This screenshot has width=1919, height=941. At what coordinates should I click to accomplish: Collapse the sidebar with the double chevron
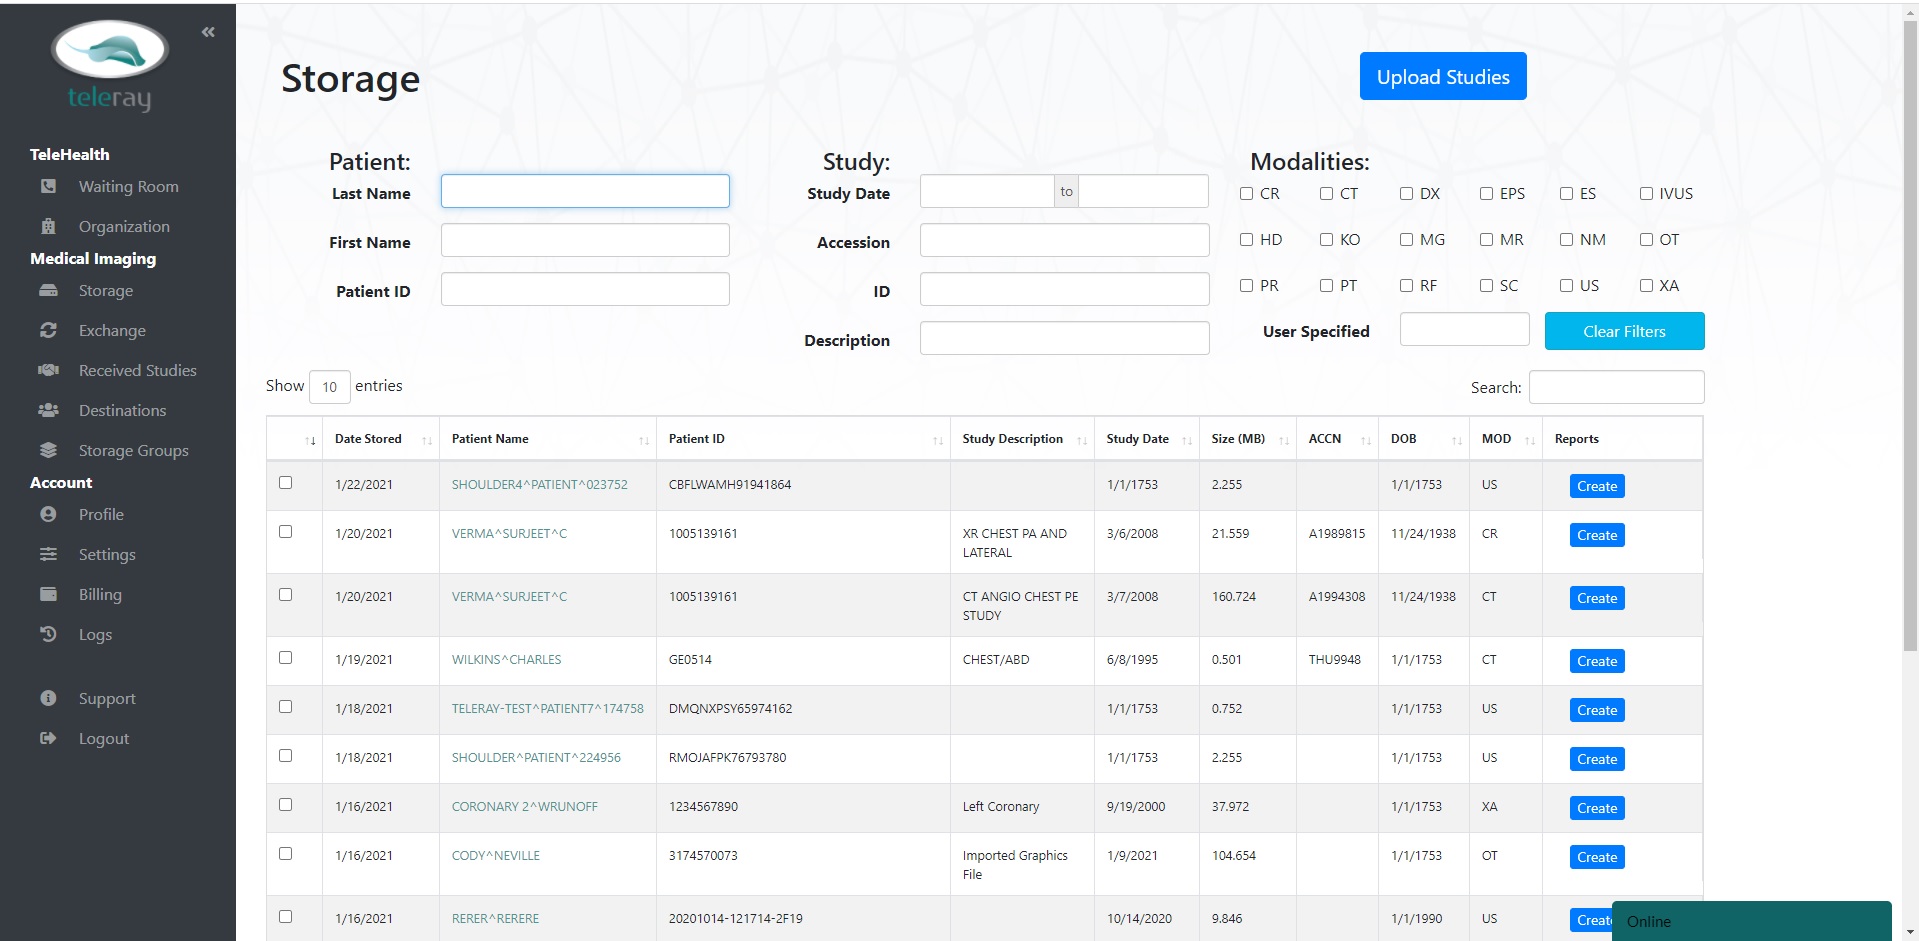(x=208, y=32)
